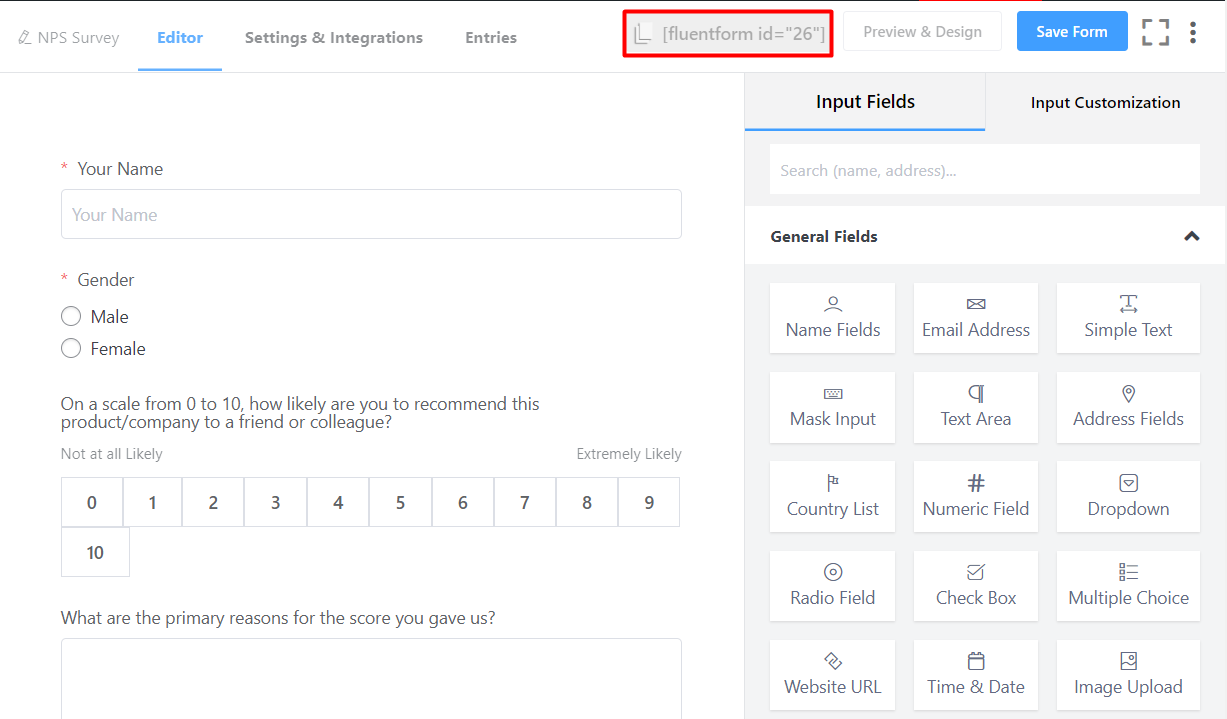This screenshot has height=719, width=1227.
Task: Insert a Text Area field
Action: 975,407
